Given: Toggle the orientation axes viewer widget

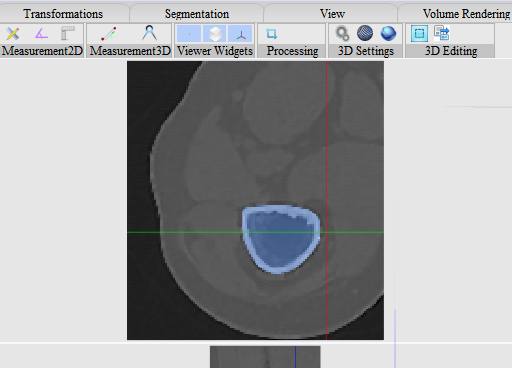Looking at the screenshot, I should point(240,34).
